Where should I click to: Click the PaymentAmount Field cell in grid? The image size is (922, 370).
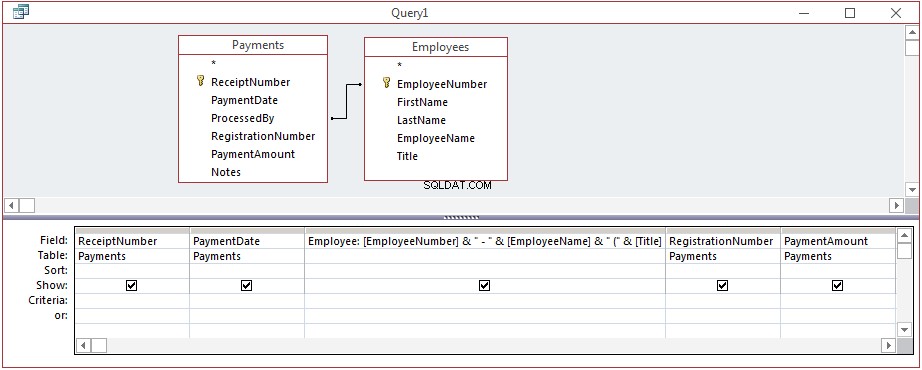coord(838,241)
